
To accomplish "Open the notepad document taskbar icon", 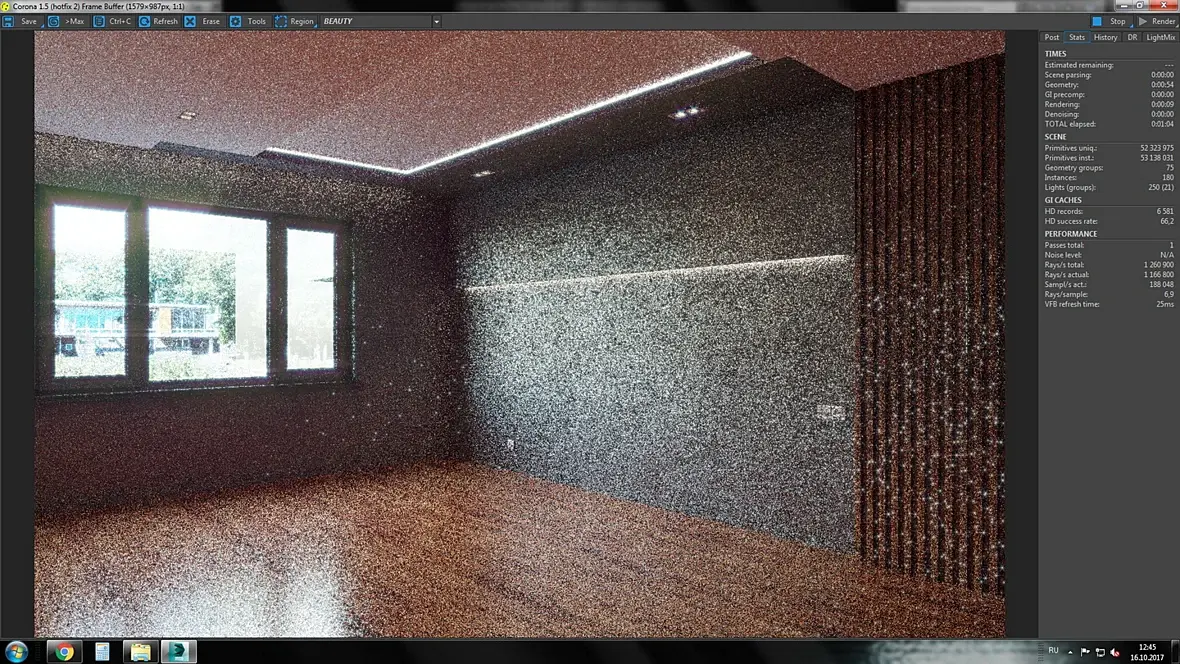I will pyautogui.click(x=102, y=651).
